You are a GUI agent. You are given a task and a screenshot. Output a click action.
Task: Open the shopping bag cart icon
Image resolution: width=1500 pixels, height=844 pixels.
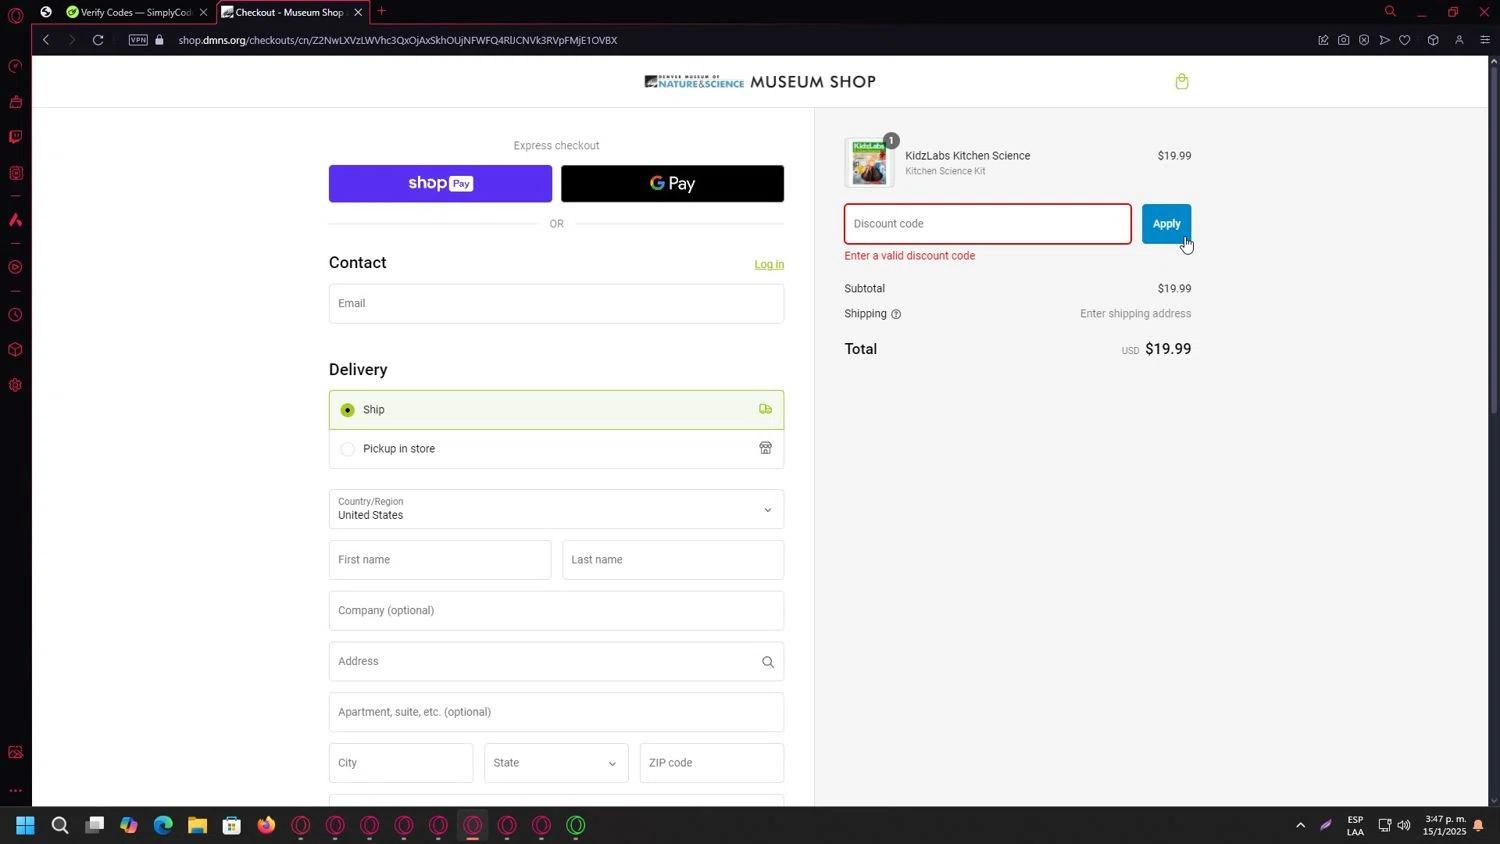click(x=1182, y=81)
